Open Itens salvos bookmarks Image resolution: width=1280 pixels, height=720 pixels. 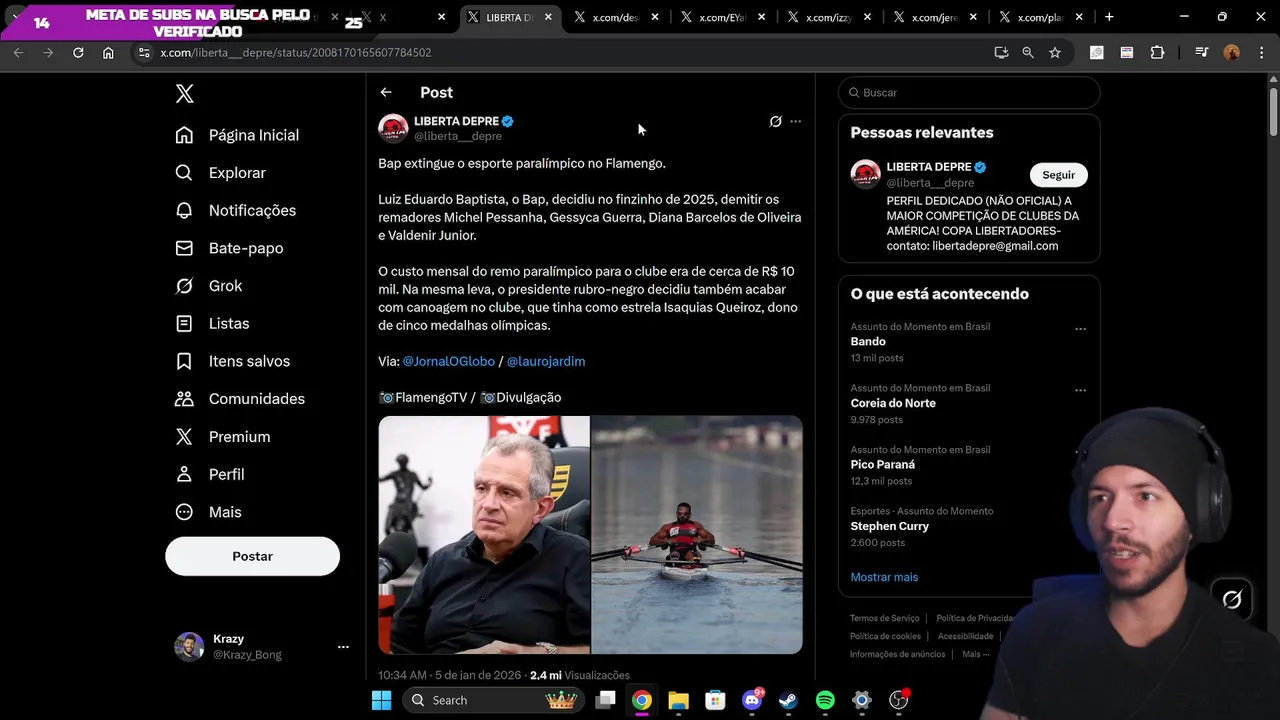click(x=232, y=361)
